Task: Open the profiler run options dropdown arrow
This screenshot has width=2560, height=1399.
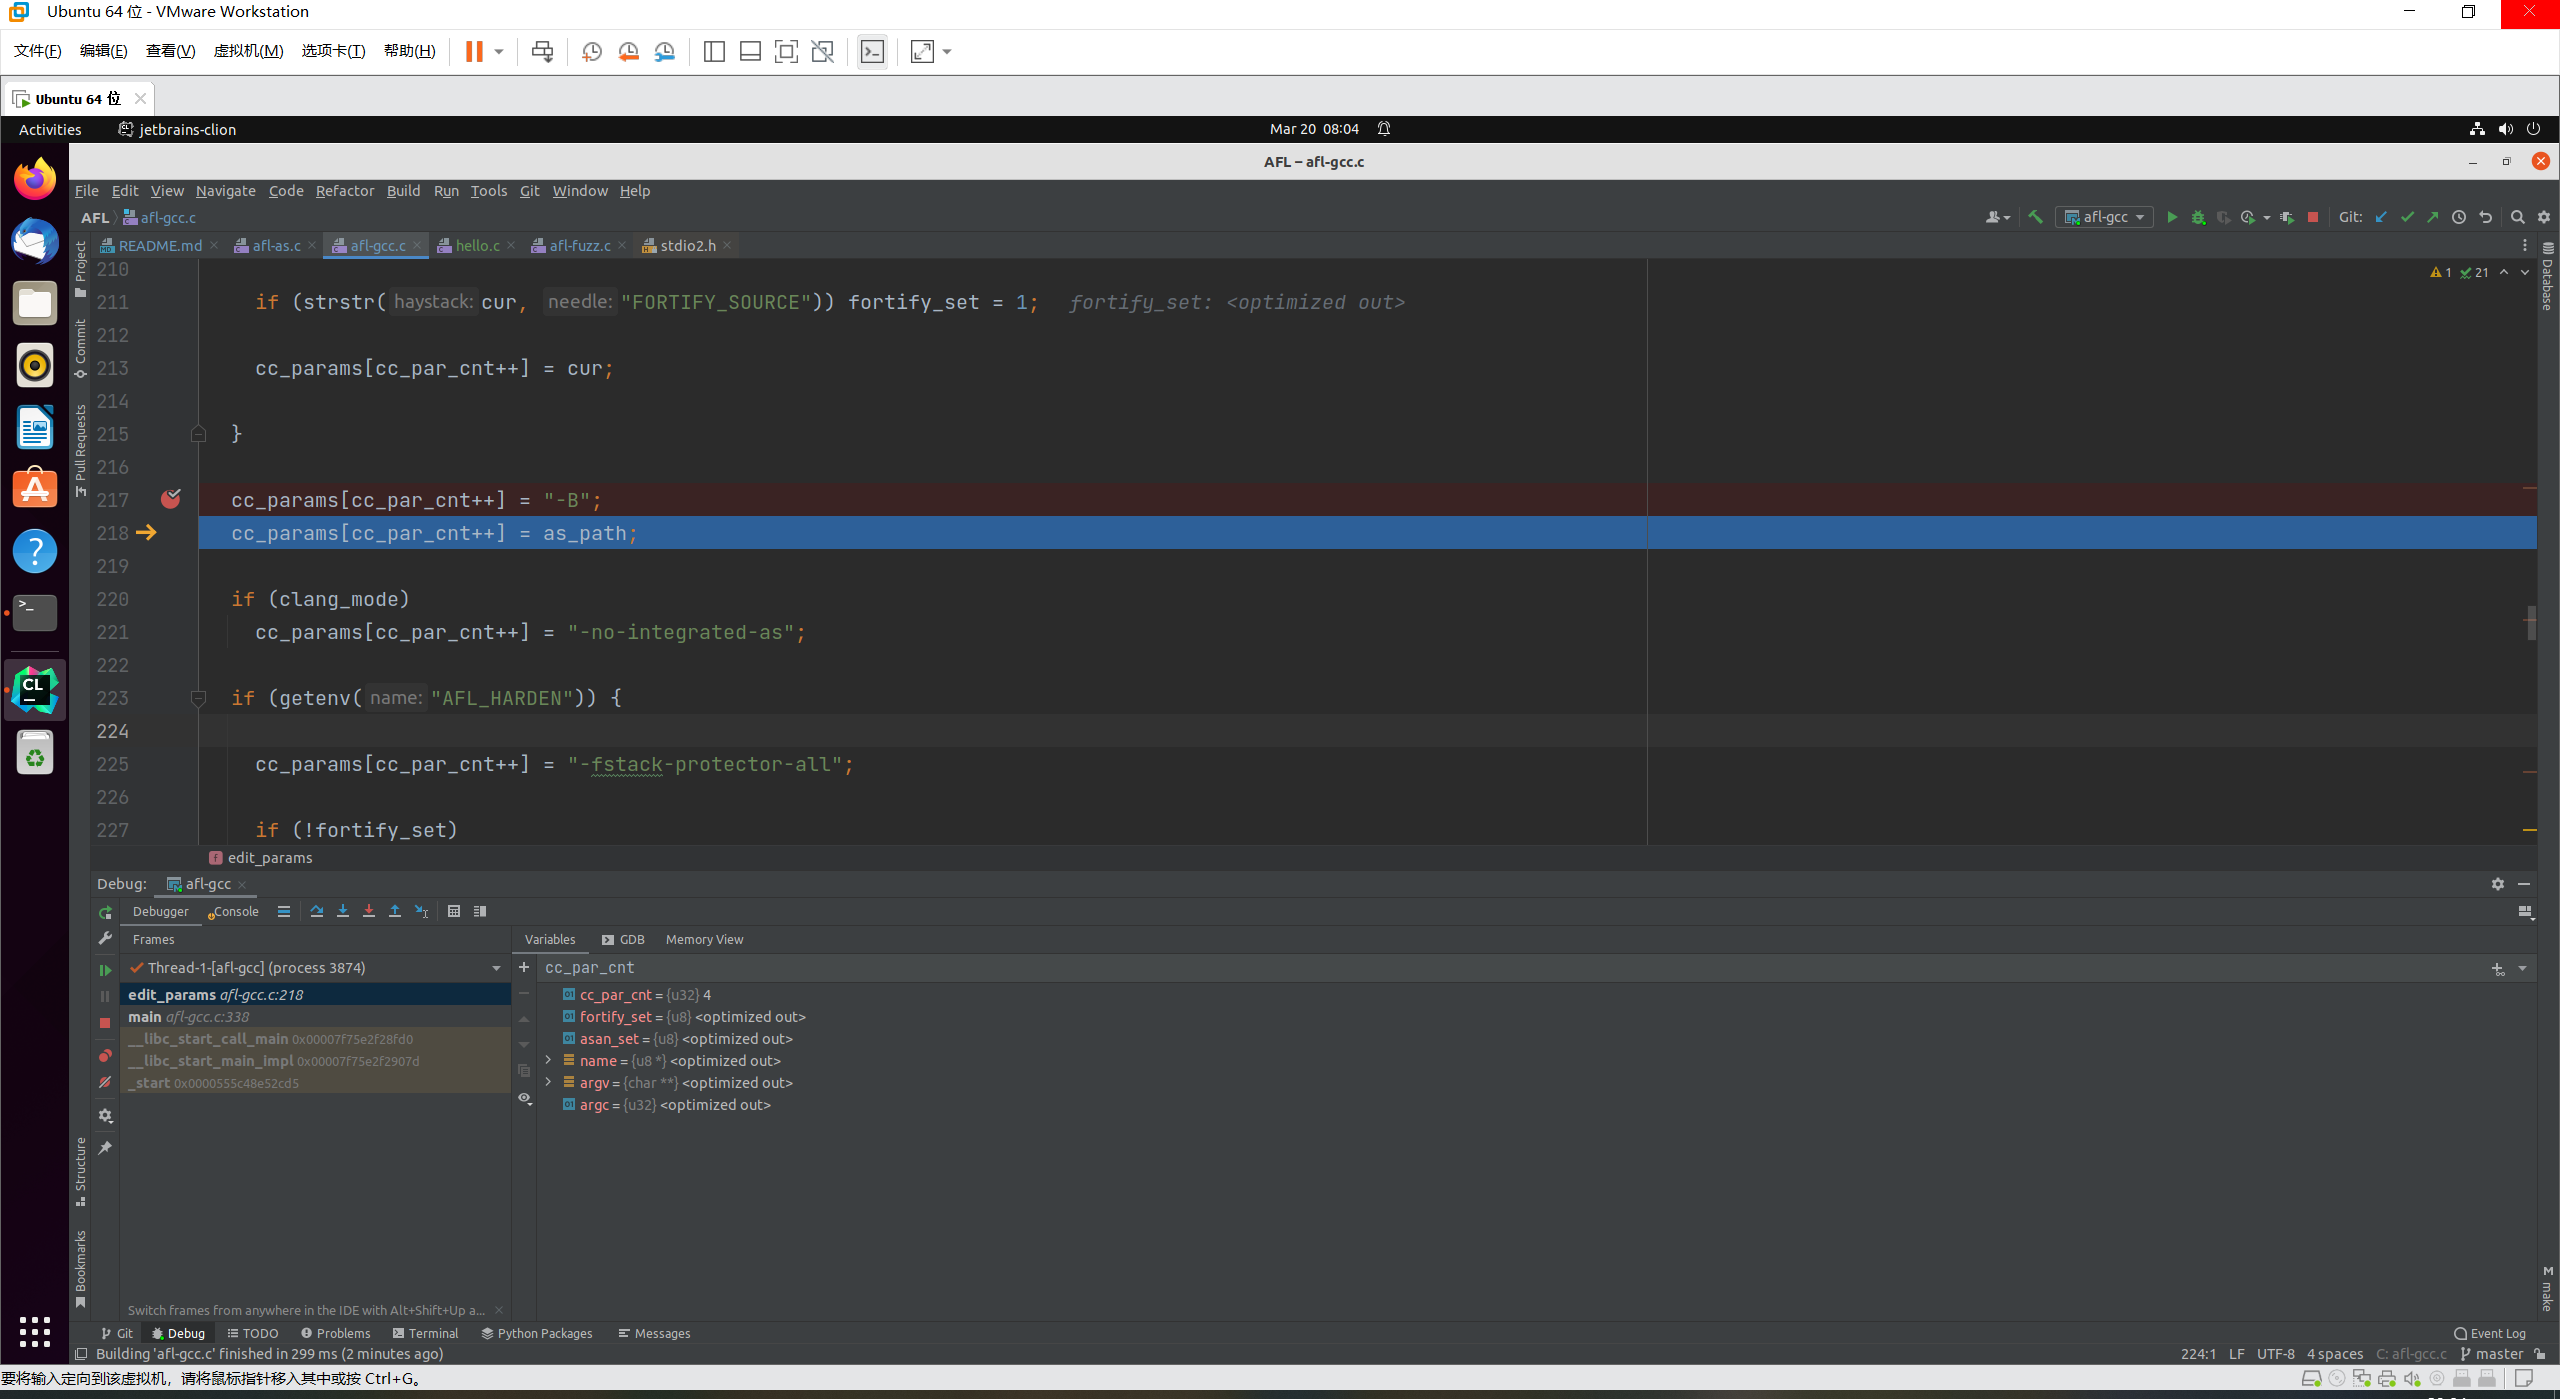Action: 2266,217
